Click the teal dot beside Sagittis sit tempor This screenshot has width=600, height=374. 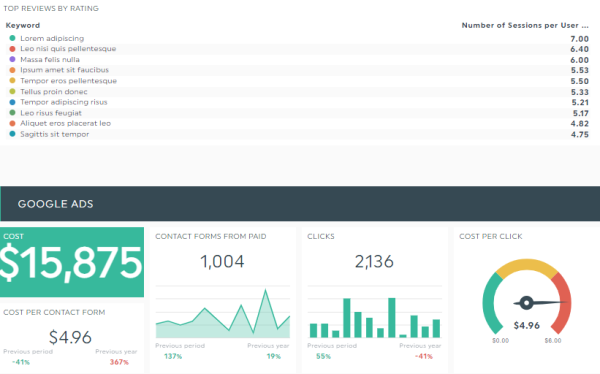pyautogui.click(x=12, y=134)
